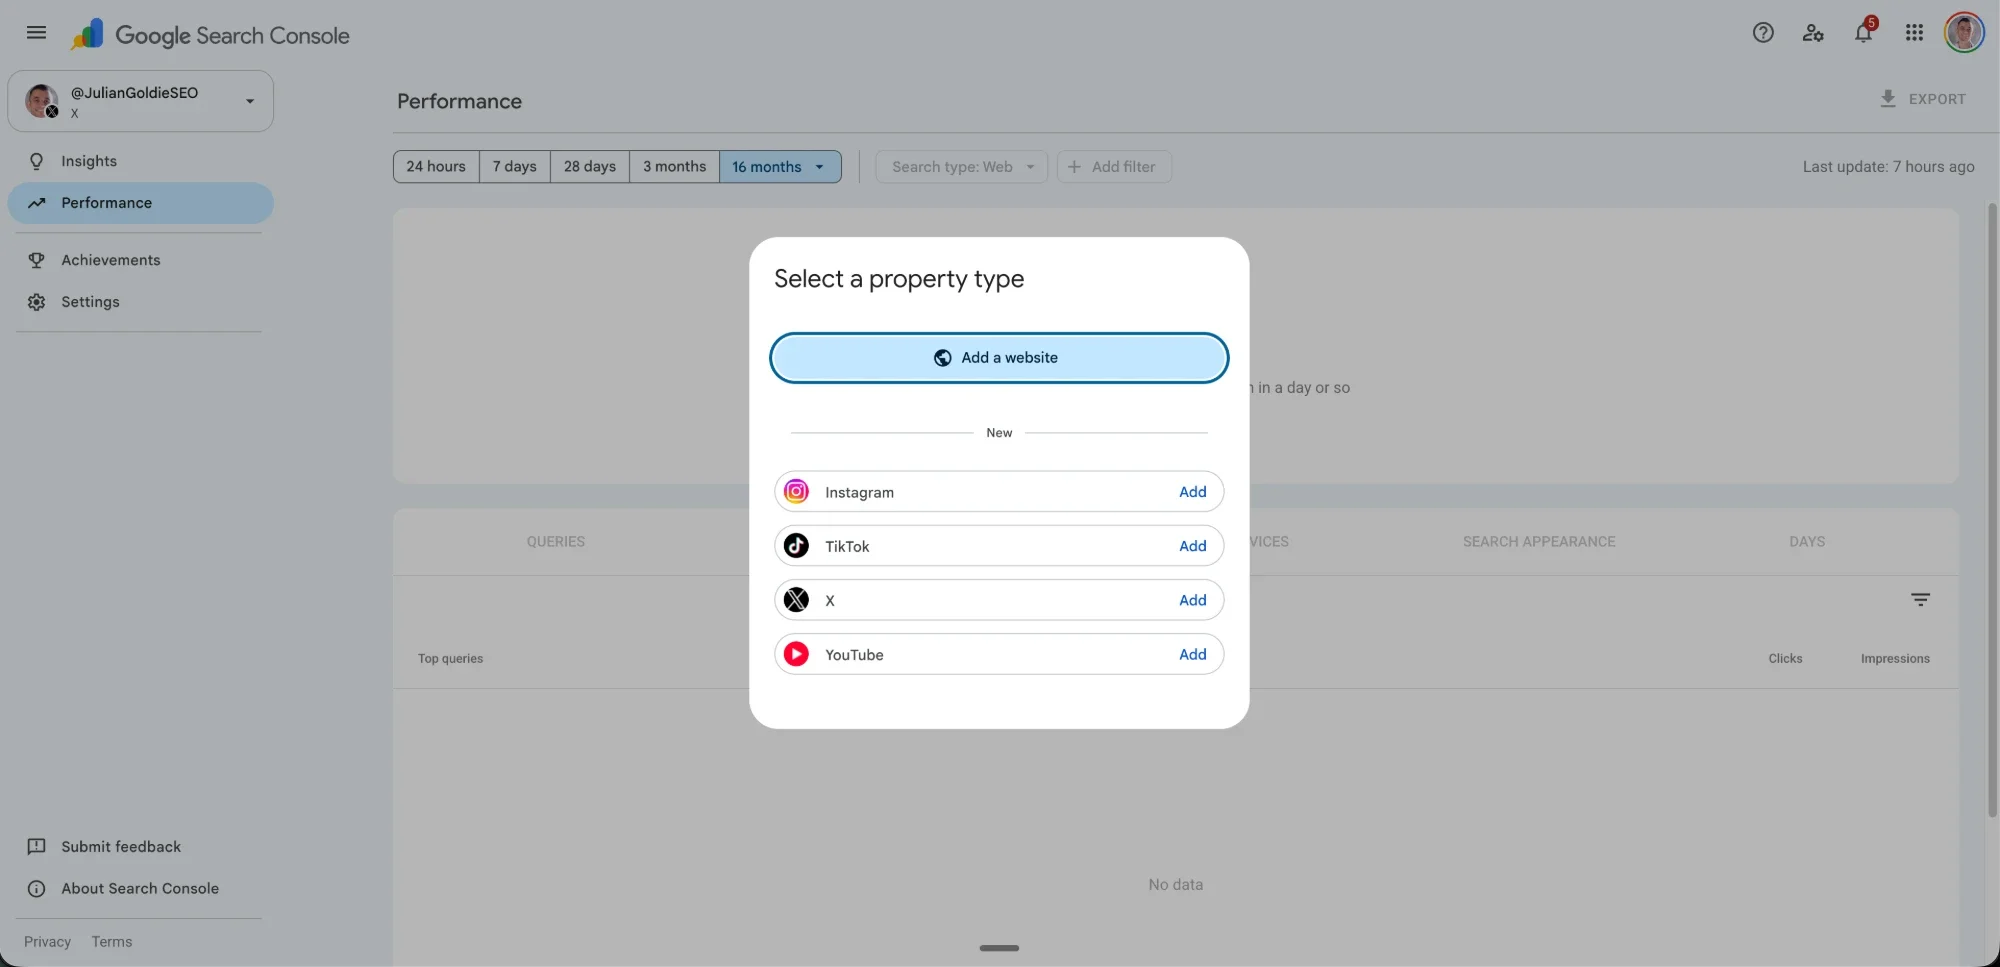Open the Terms link
Image resolution: width=2000 pixels, height=967 pixels.
click(112, 942)
